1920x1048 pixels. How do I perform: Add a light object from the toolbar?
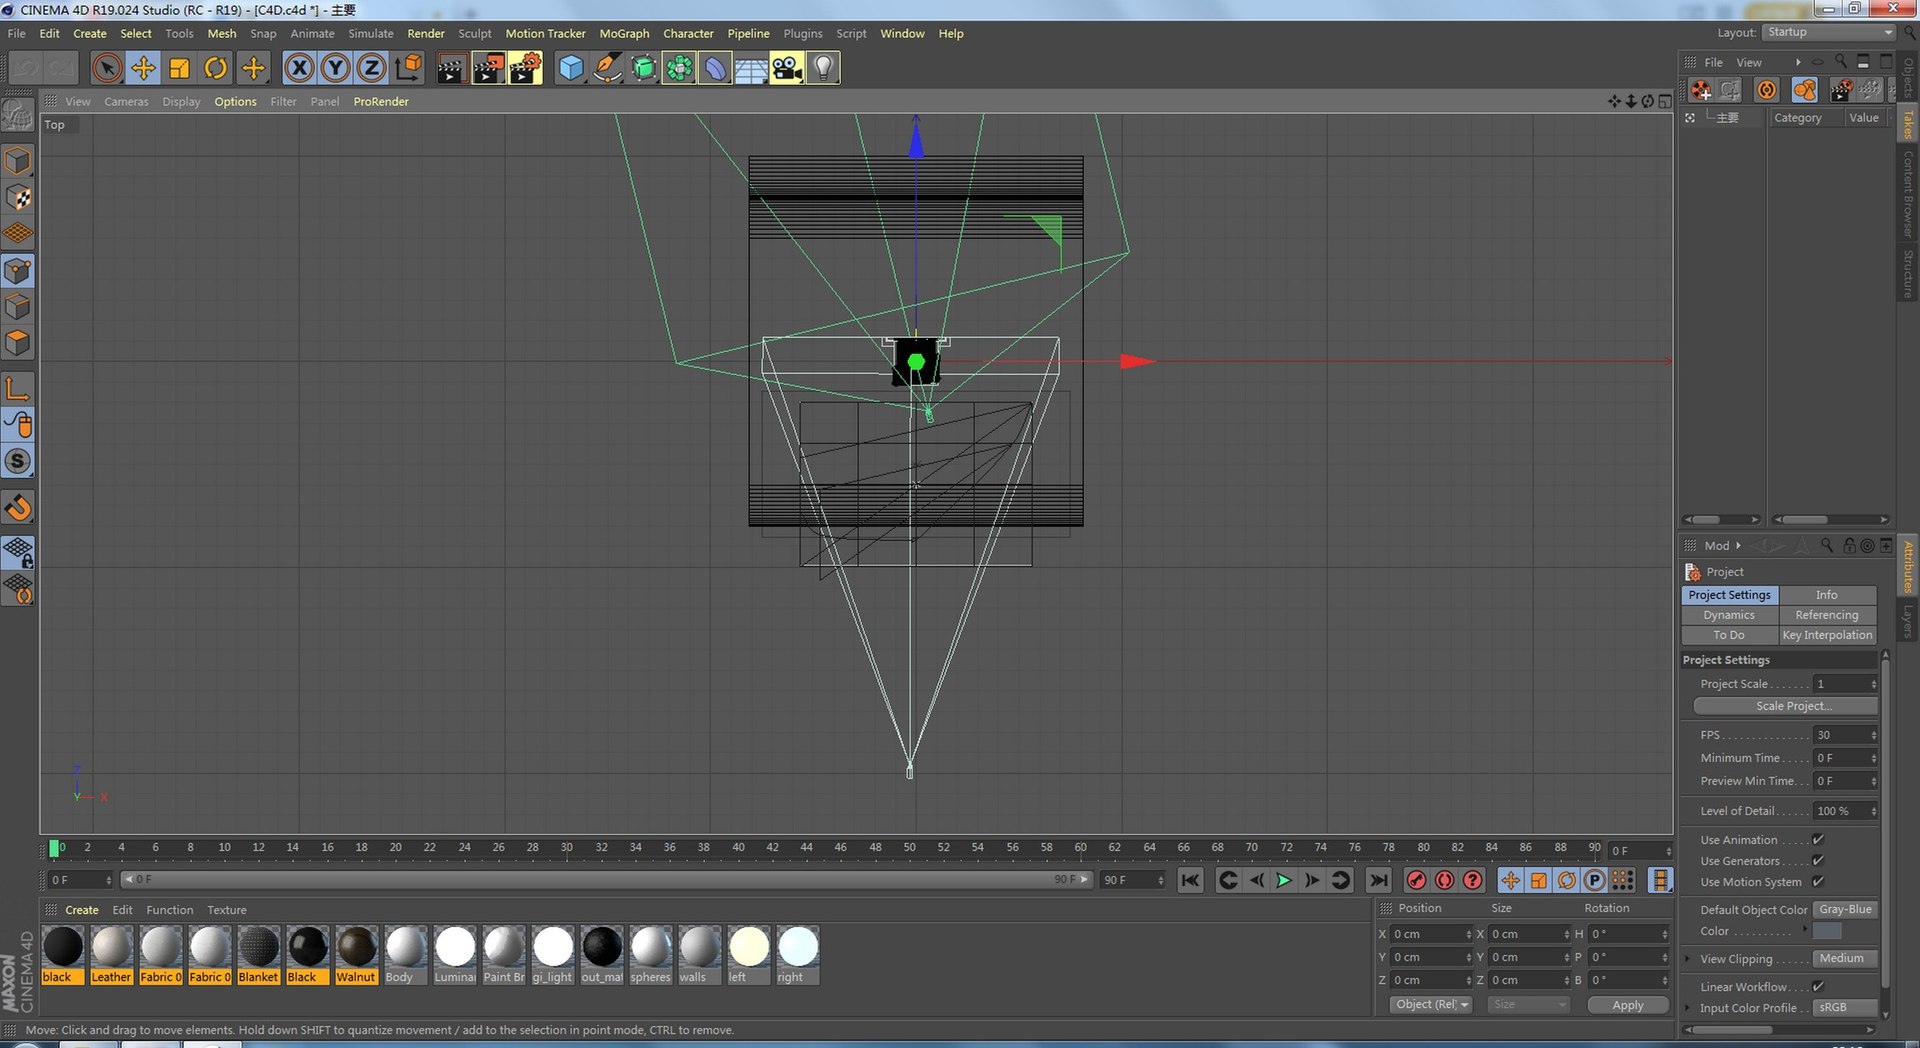point(823,68)
